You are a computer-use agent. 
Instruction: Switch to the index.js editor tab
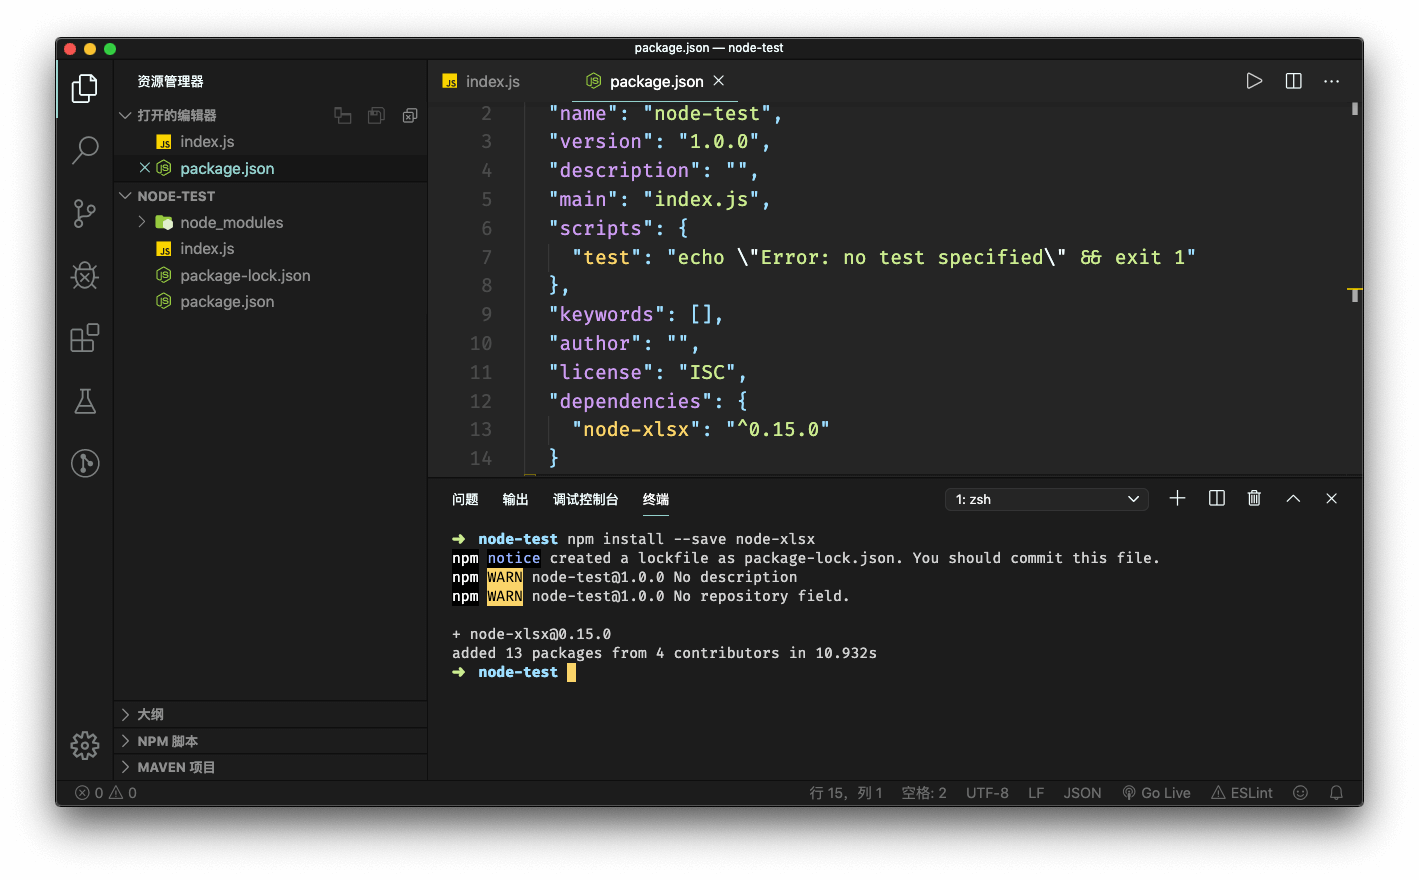click(x=492, y=81)
